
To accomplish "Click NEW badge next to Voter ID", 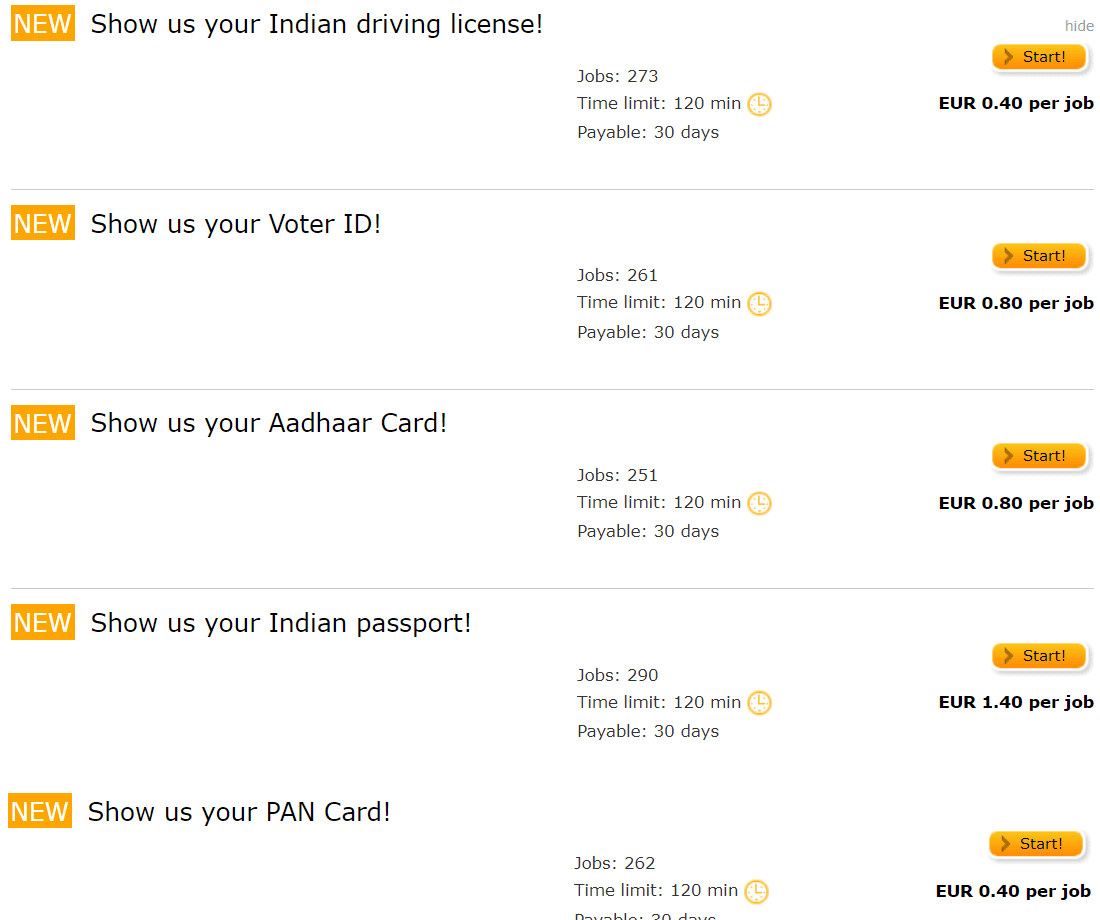I will click(43, 223).
